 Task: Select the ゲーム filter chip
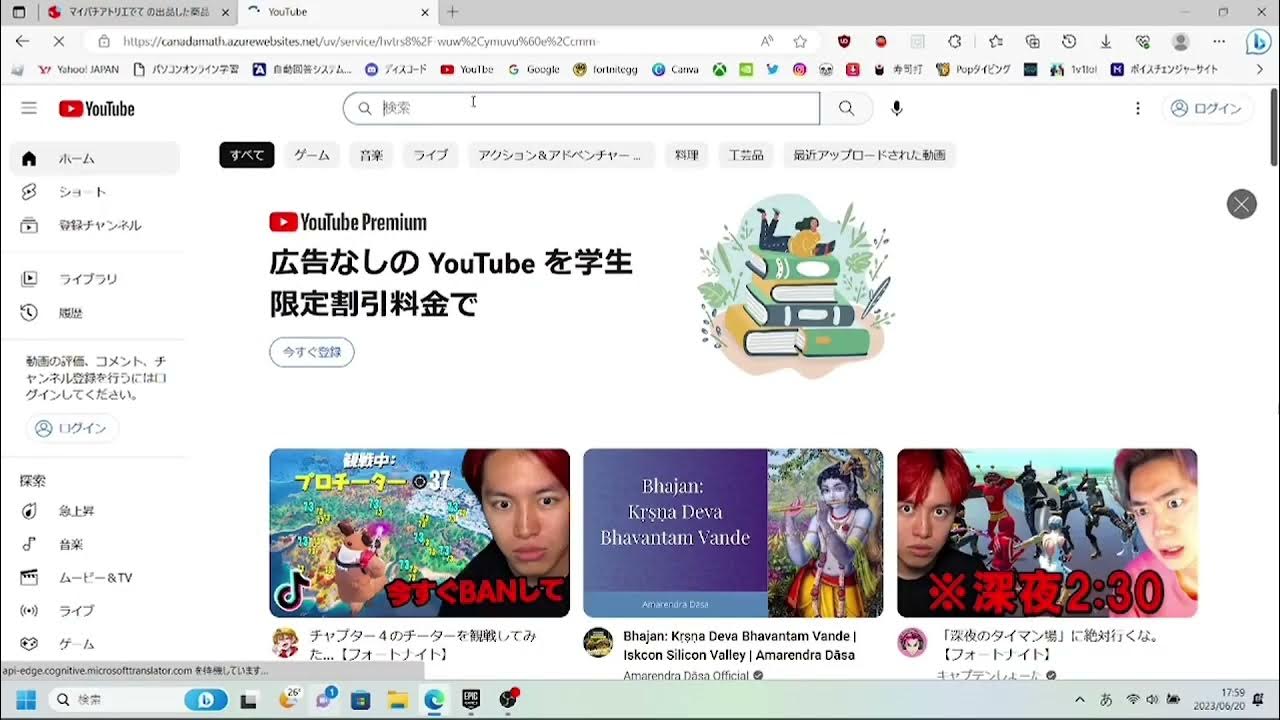pyautogui.click(x=312, y=155)
